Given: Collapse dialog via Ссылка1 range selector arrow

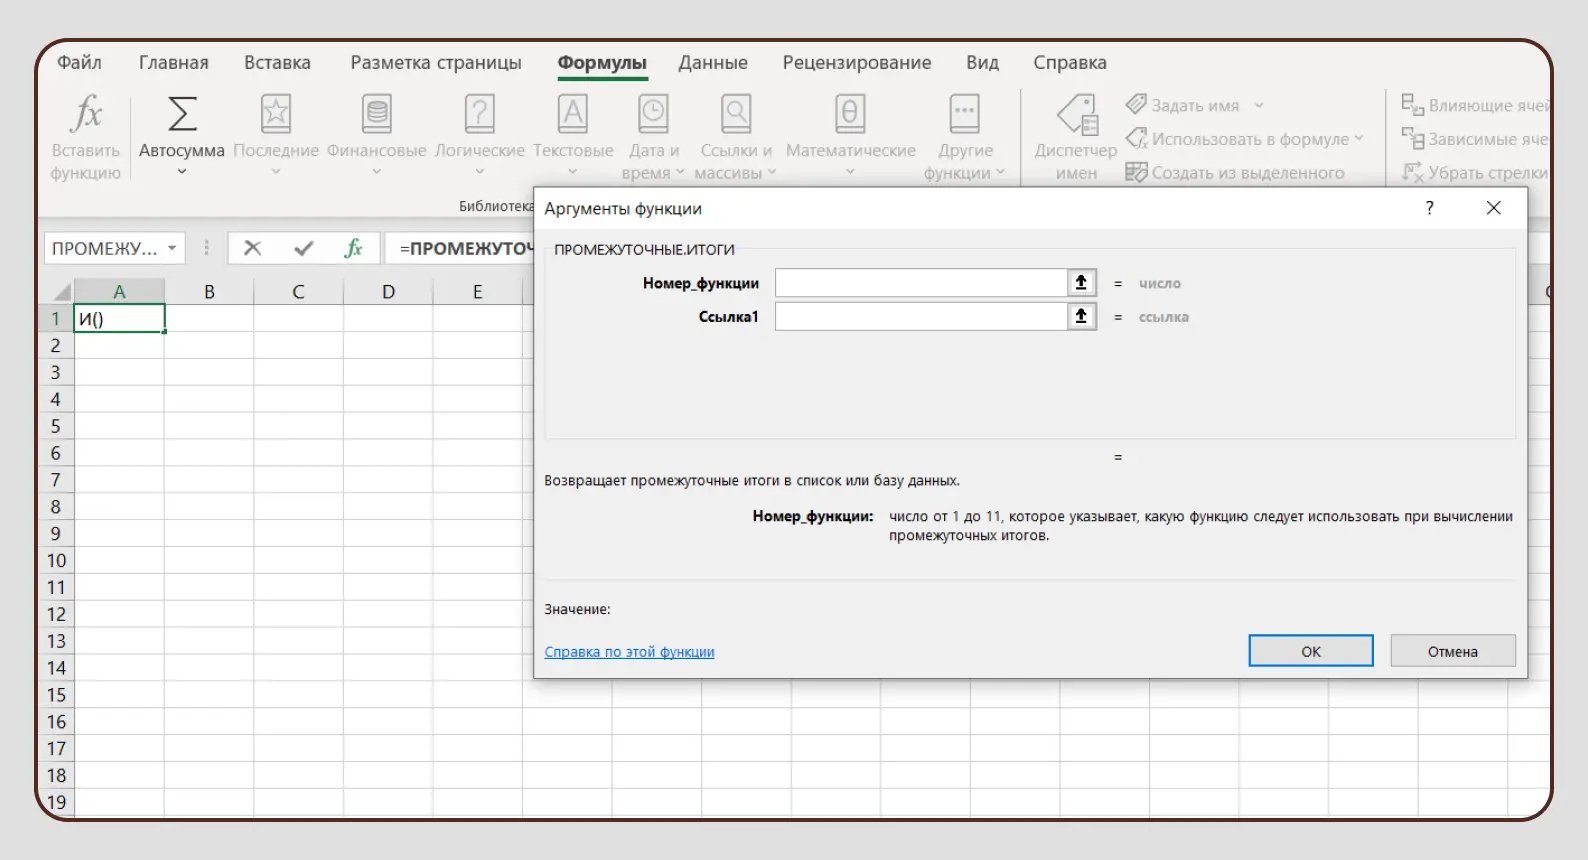Looking at the screenshot, I should click(x=1081, y=317).
